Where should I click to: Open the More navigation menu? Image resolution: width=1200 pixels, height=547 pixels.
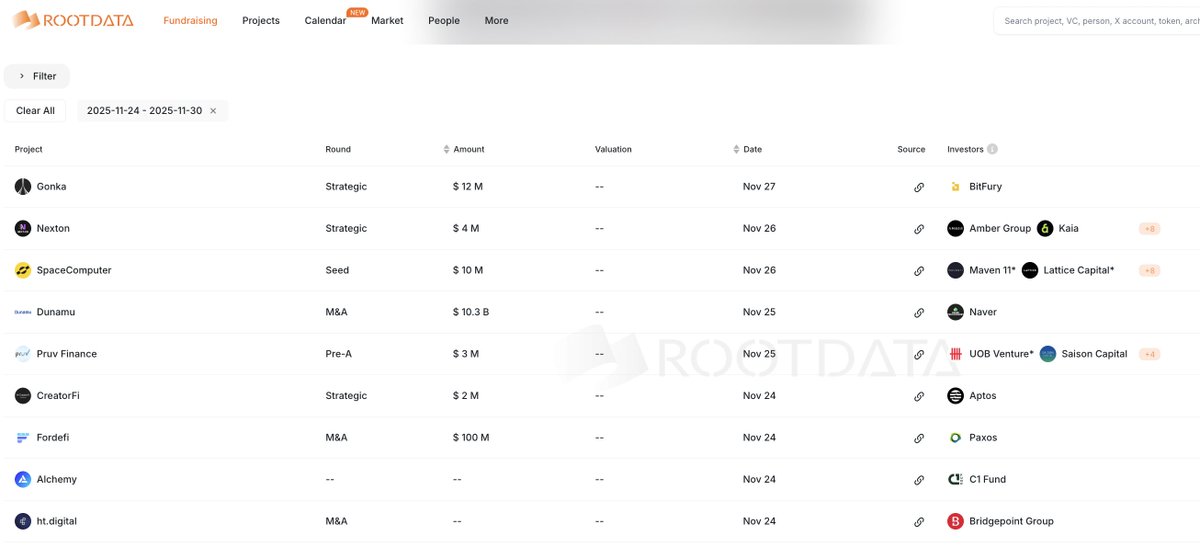pos(496,21)
